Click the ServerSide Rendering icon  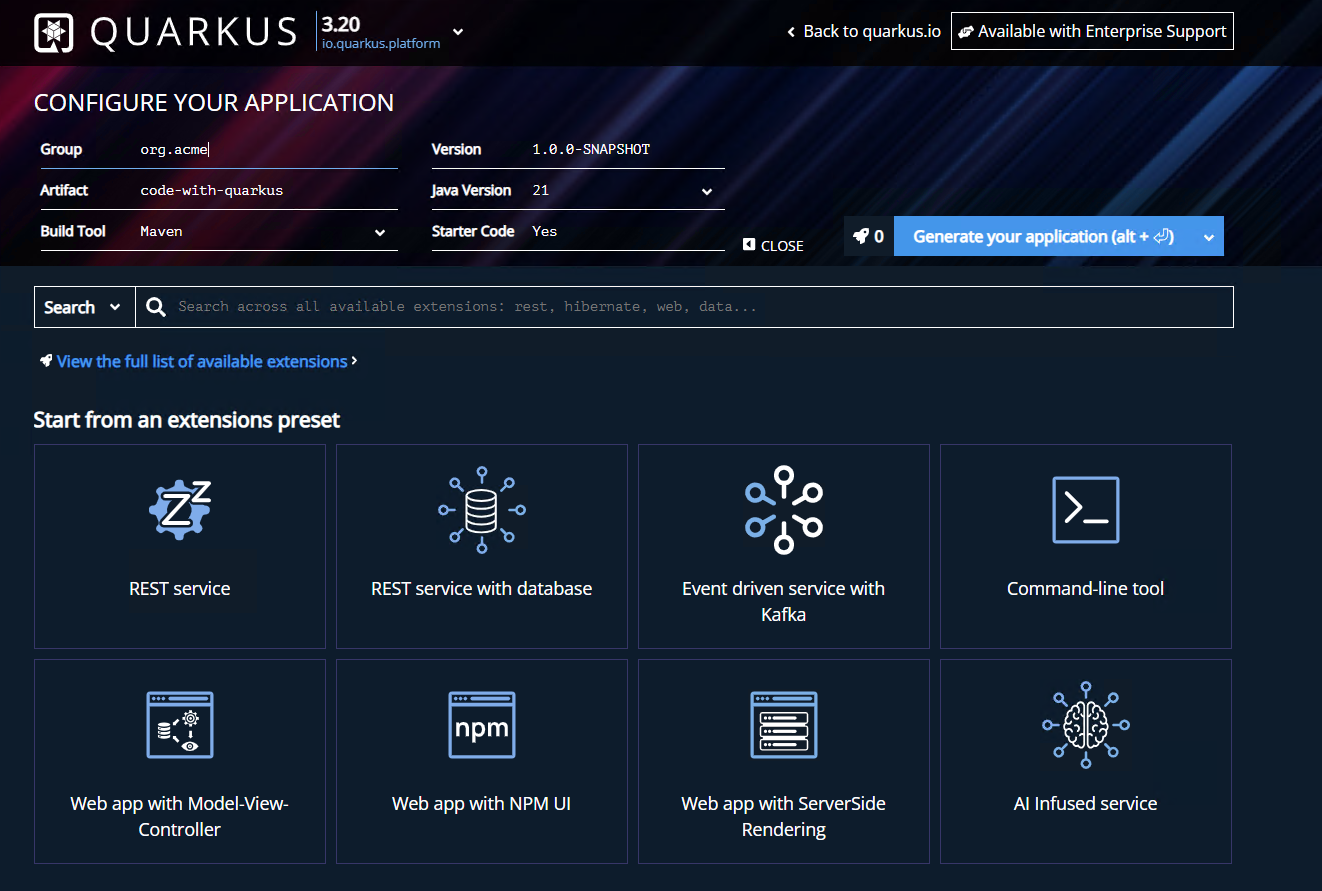pyautogui.click(x=784, y=725)
